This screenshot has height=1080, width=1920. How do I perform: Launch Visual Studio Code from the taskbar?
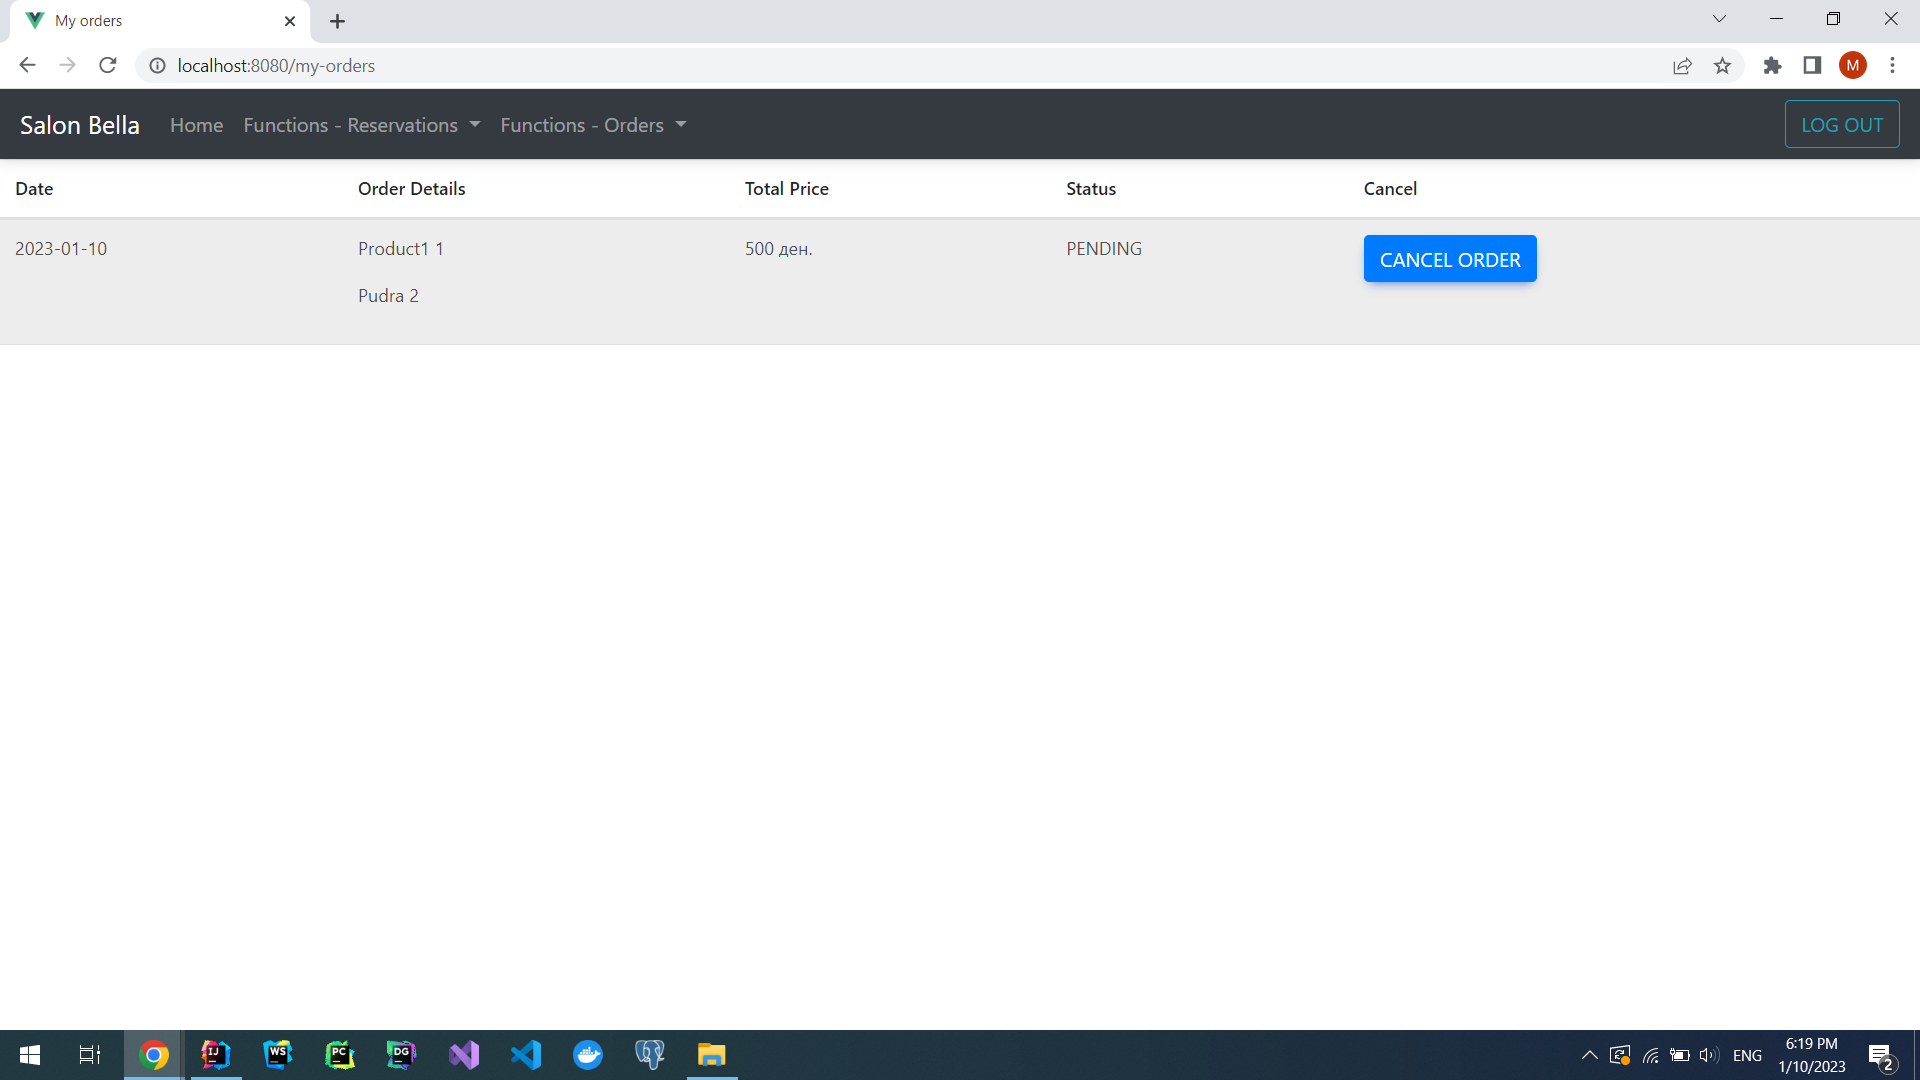526,1055
